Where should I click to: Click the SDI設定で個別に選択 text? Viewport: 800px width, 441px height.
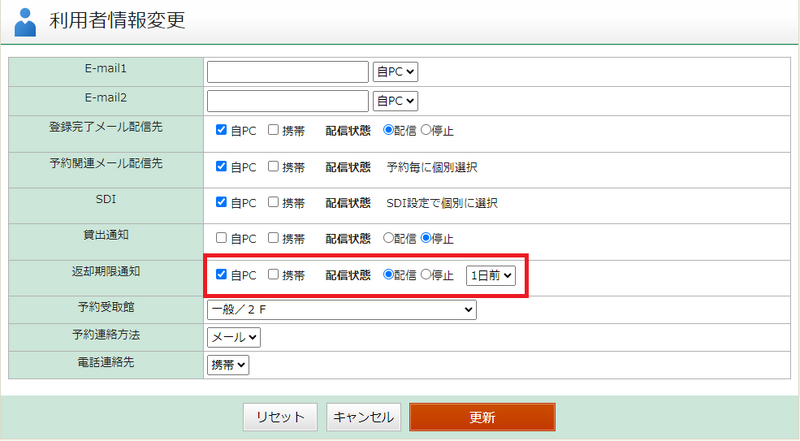point(442,203)
